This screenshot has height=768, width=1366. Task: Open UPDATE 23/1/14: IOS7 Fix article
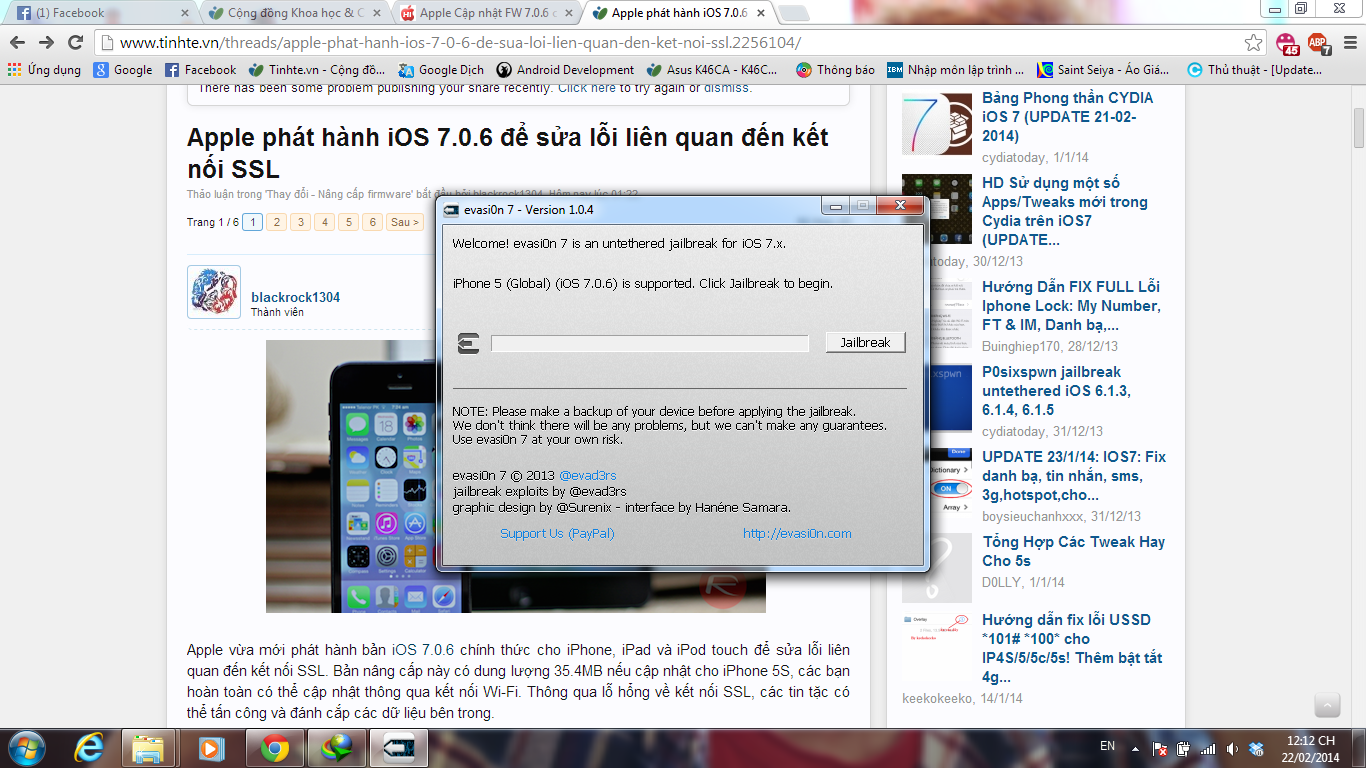[1074, 476]
